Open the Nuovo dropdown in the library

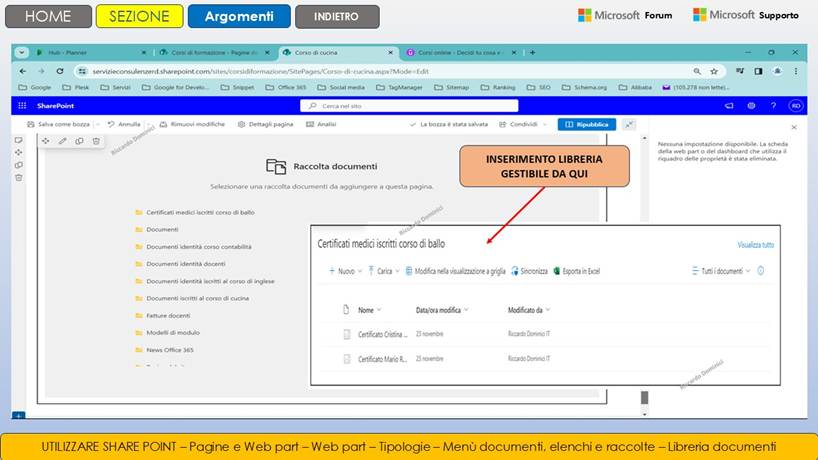(x=345, y=271)
